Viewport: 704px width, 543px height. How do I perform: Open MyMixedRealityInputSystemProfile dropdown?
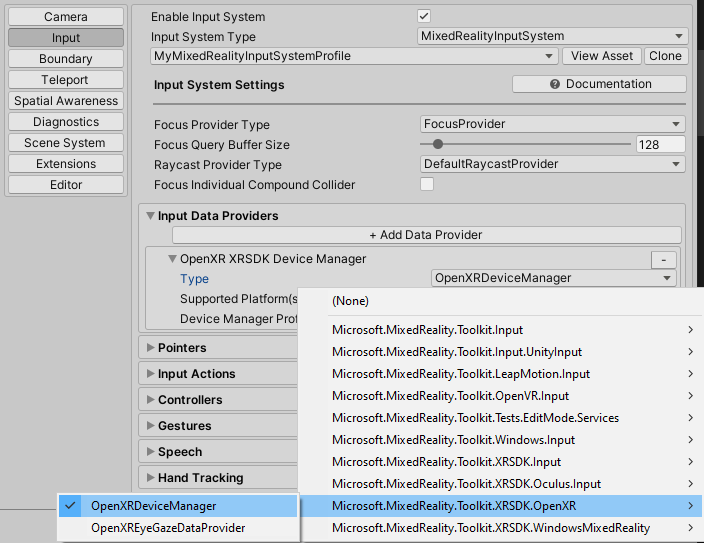[x=354, y=56]
